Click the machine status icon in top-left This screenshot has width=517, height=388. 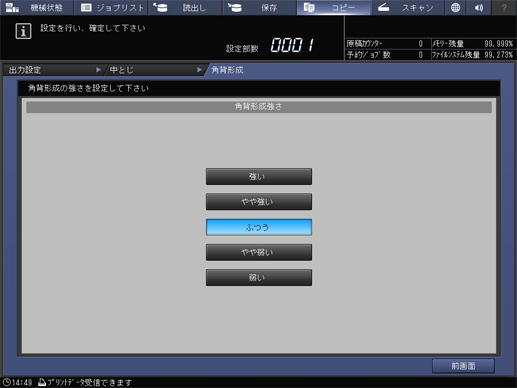pyautogui.click(x=12, y=7)
